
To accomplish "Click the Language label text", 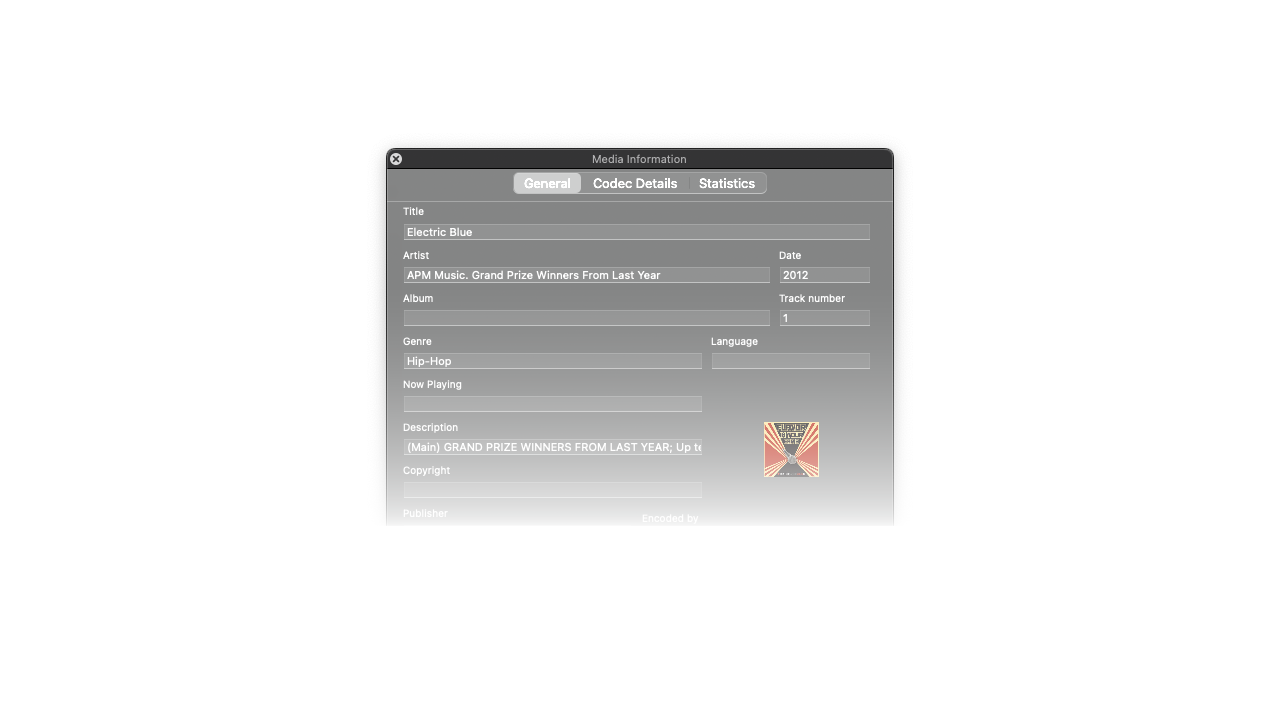I will pyautogui.click(x=734, y=341).
